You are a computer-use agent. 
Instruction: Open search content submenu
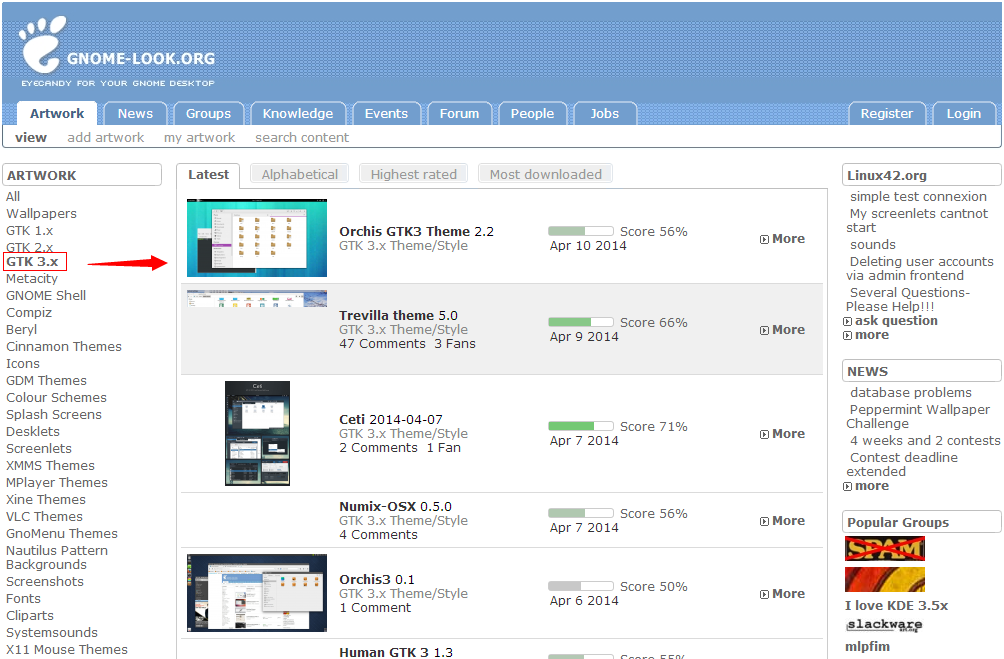[x=302, y=137]
